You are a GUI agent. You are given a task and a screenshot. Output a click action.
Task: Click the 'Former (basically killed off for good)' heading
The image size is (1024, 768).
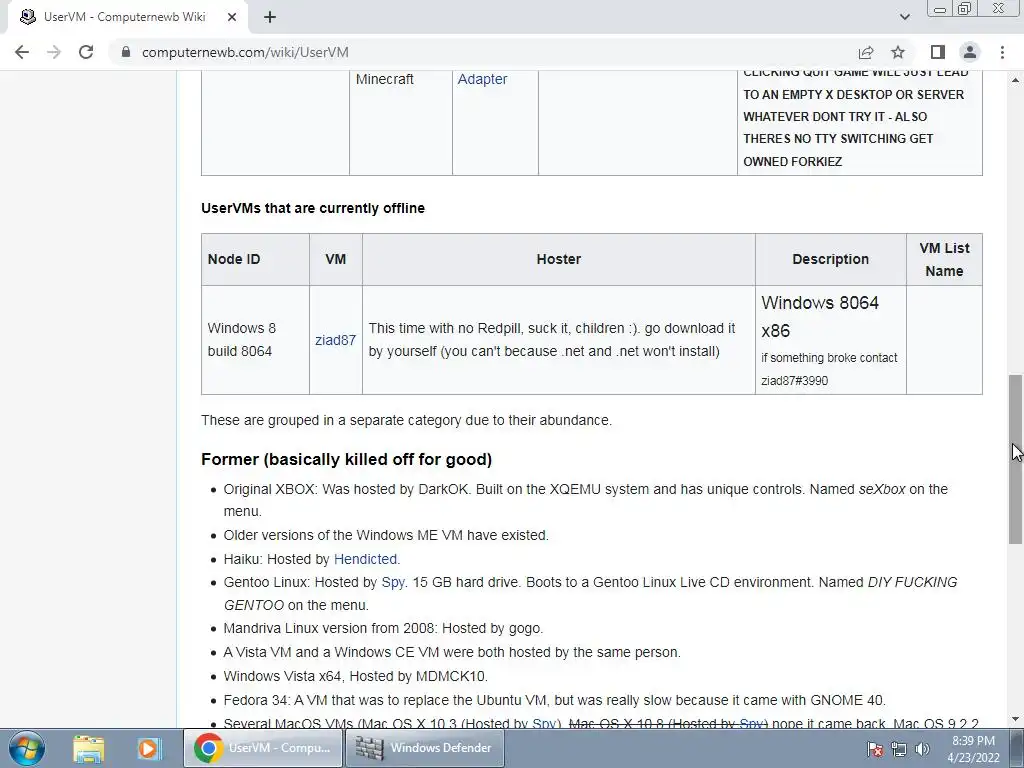[x=346, y=459]
